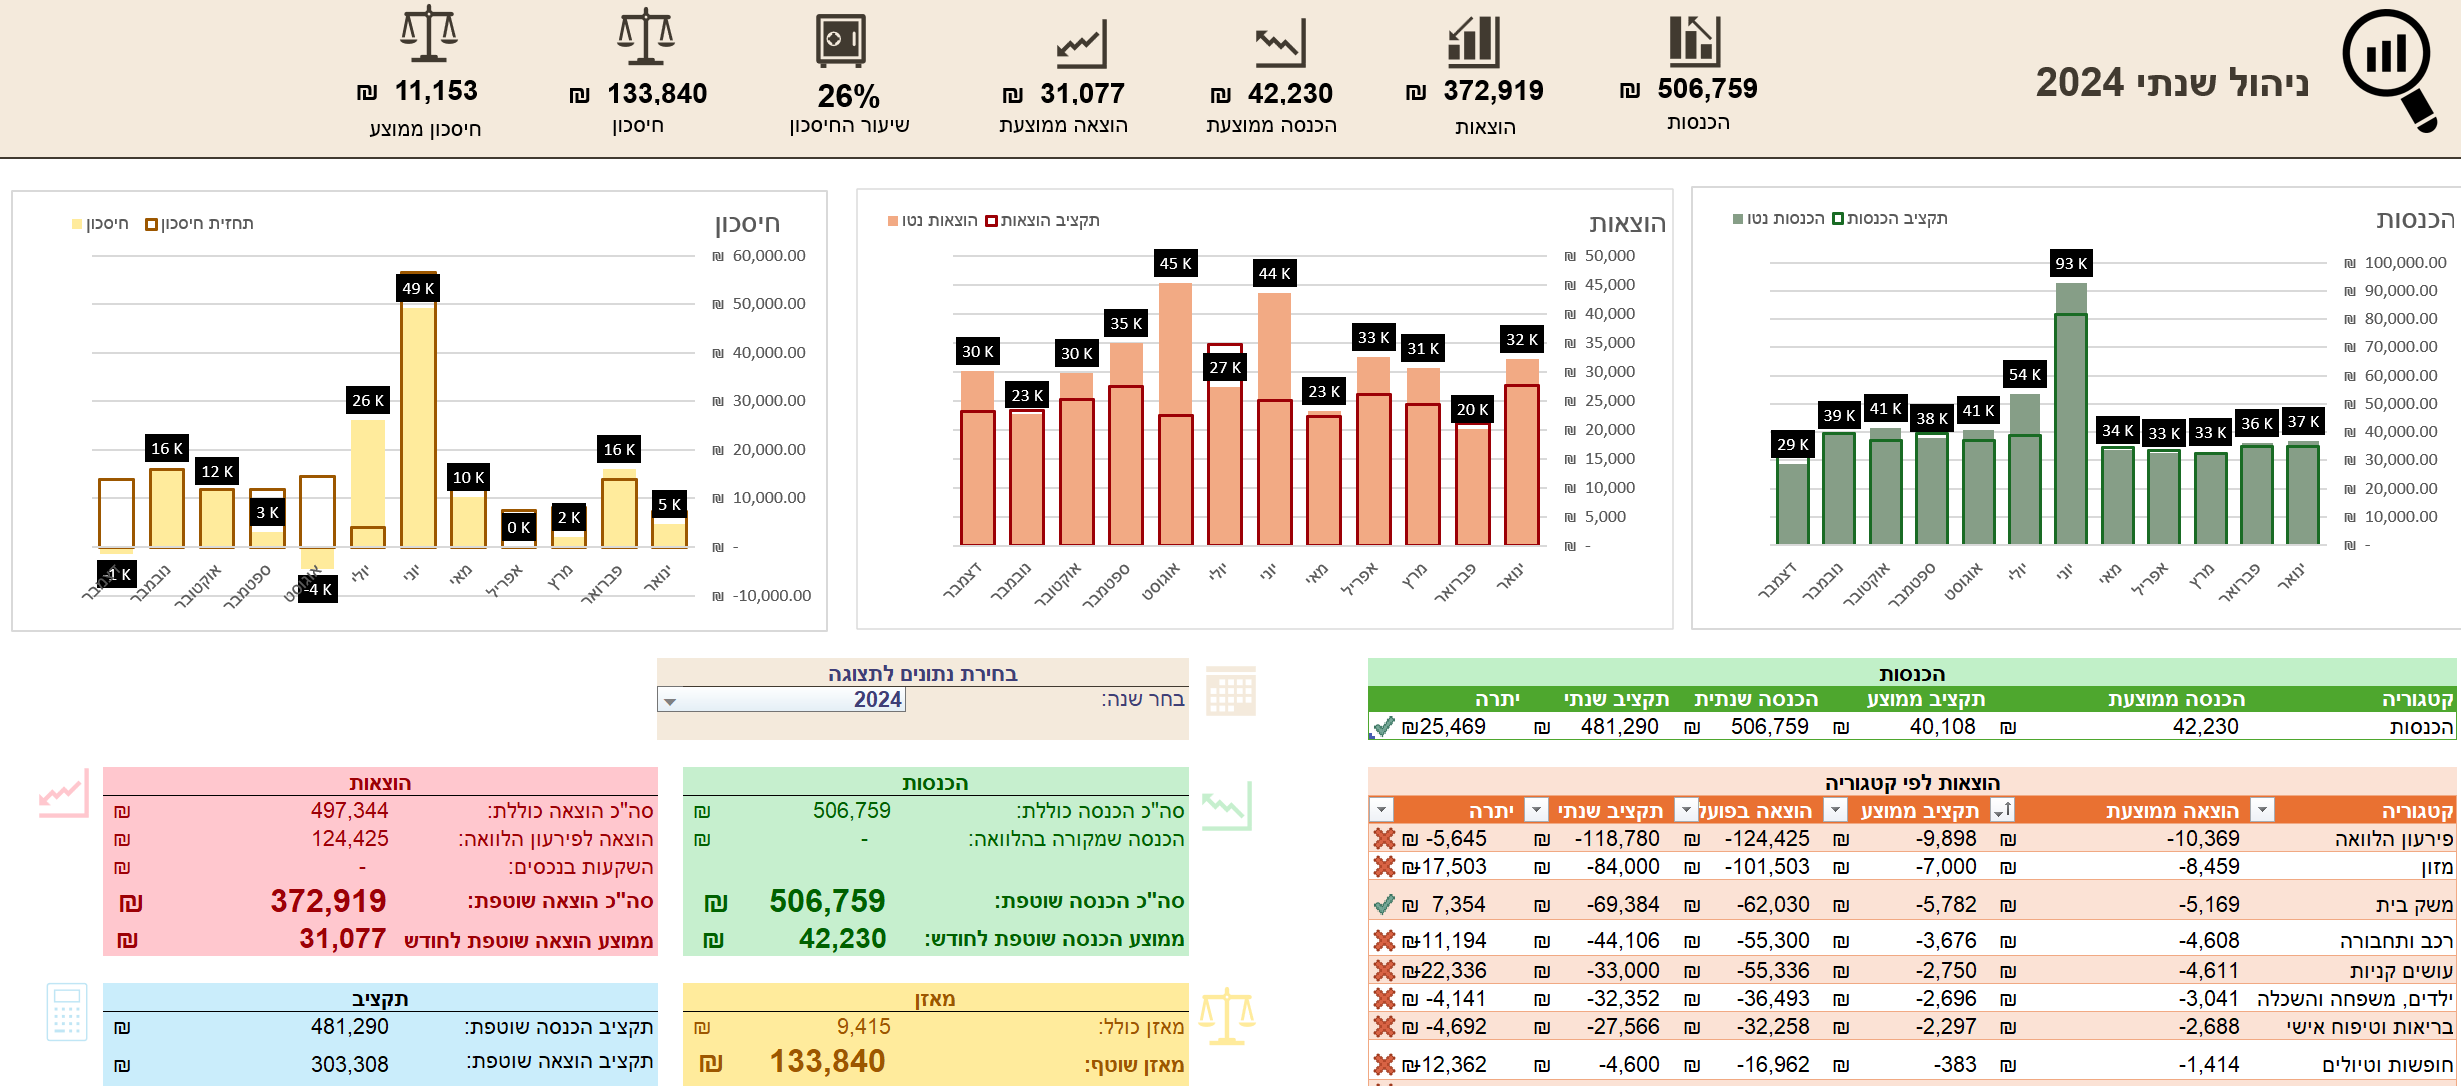Open the הוצאה ממוצעת sorted filter dropdown
Image resolution: width=2461 pixels, height=1086 pixels.
click(2002, 810)
